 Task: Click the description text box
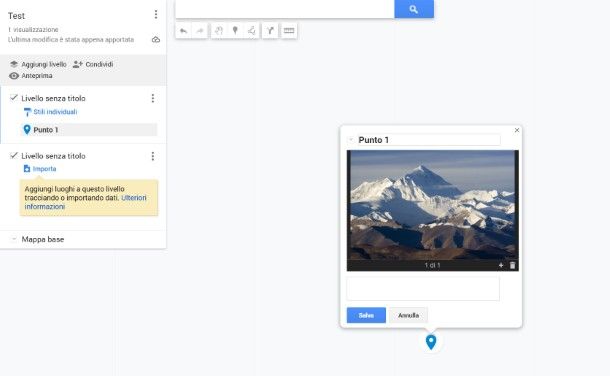click(423, 289)
